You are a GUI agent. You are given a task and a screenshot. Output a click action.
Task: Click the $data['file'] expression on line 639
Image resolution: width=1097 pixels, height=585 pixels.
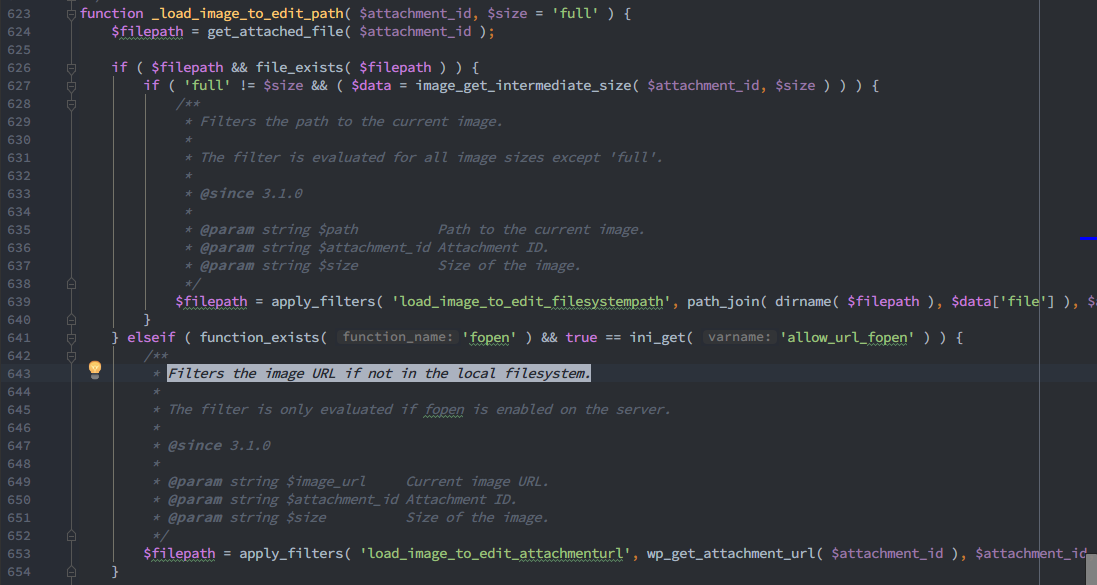click(1003, 302)
